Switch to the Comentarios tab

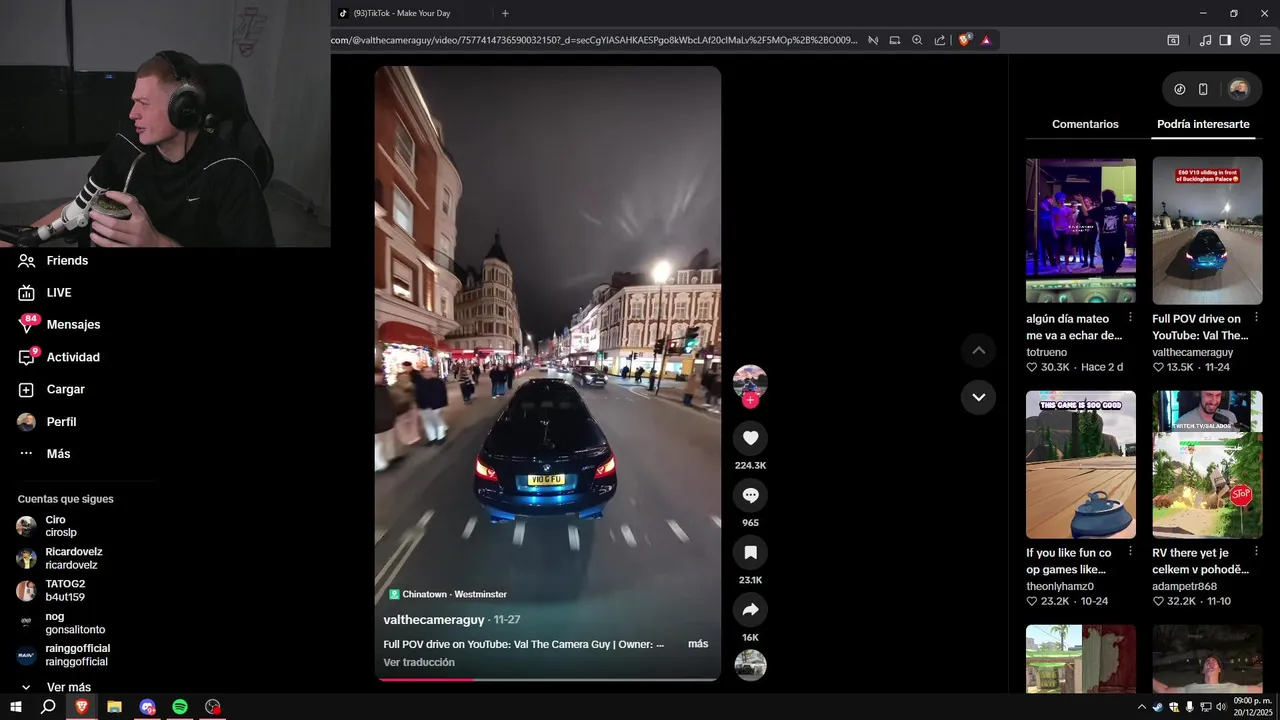click(x=1085, y=124)
